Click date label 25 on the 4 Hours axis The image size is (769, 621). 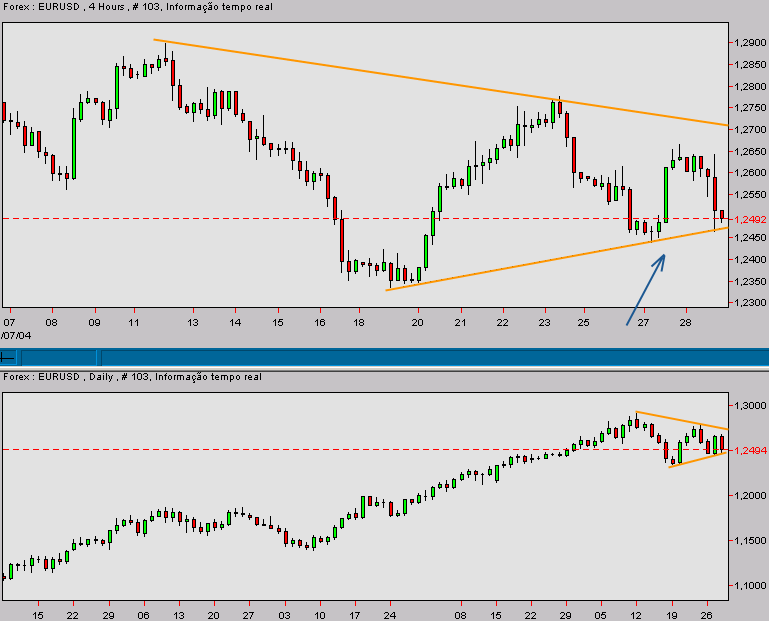(x=584, y=322)
